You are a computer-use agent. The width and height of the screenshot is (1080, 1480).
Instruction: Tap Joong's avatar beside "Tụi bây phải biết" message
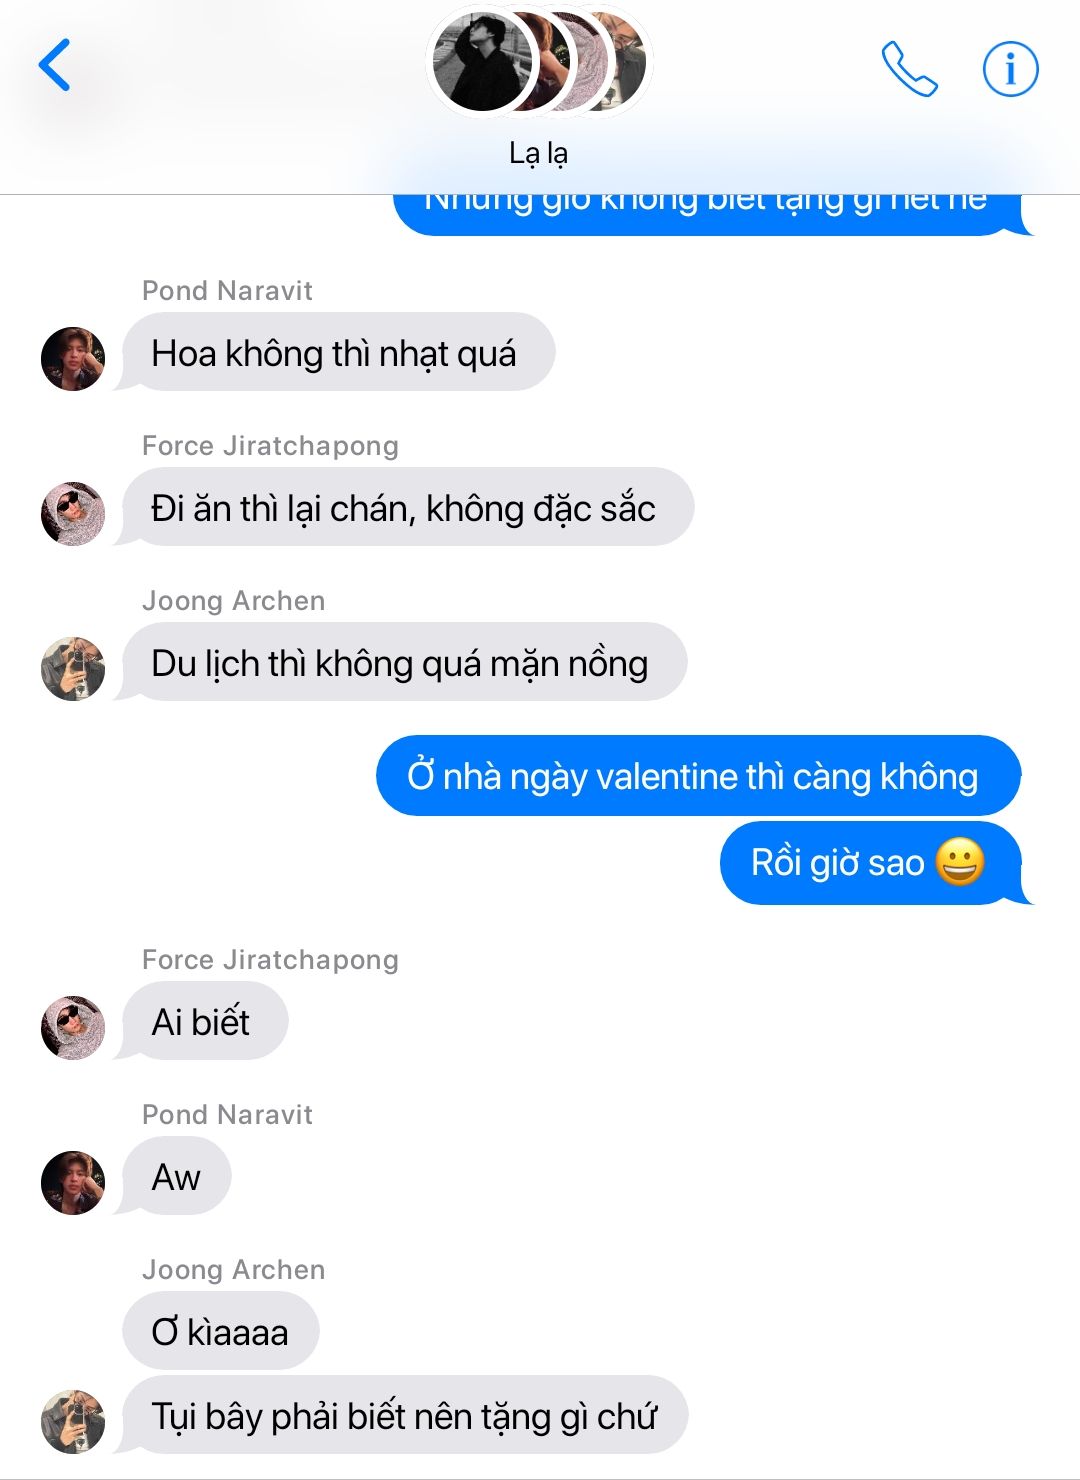click(73, 1421)
